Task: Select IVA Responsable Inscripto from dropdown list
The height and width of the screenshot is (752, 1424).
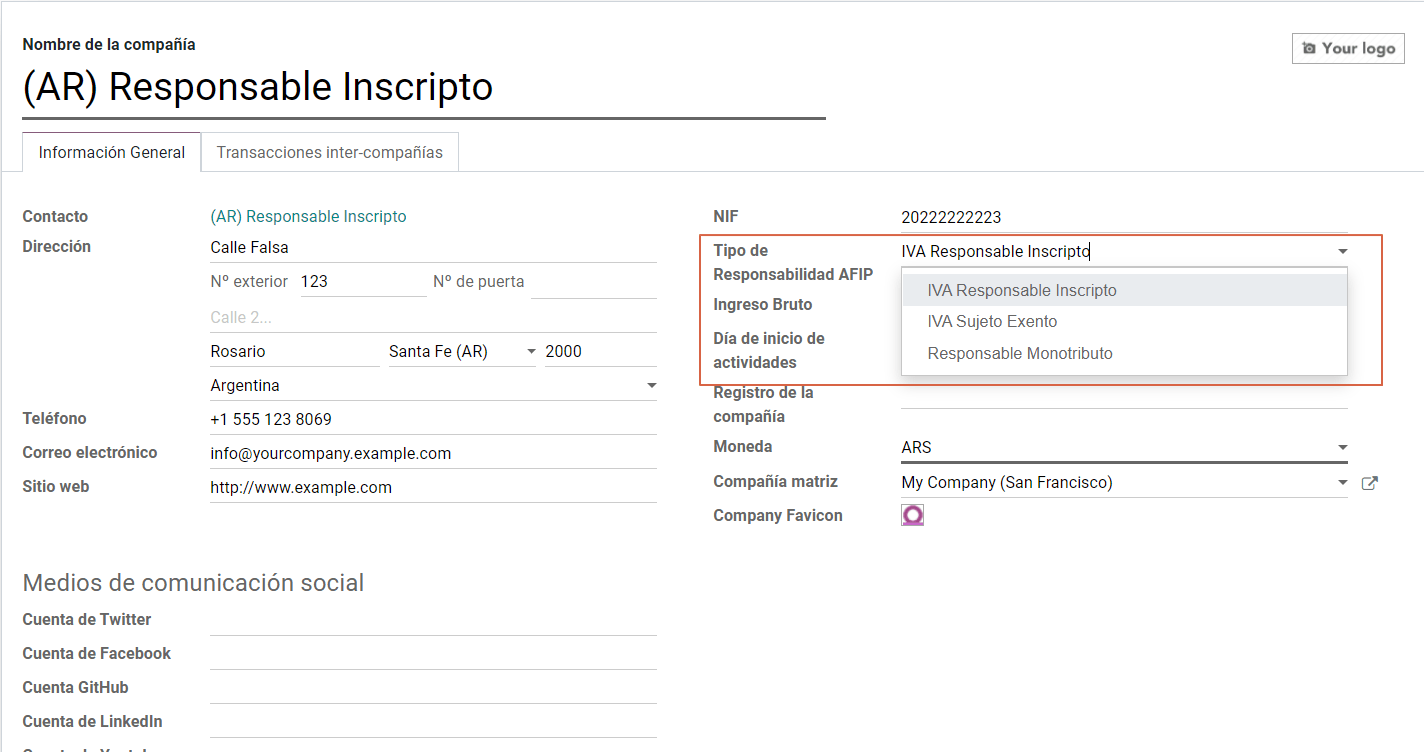Action: pos(1021,291)
